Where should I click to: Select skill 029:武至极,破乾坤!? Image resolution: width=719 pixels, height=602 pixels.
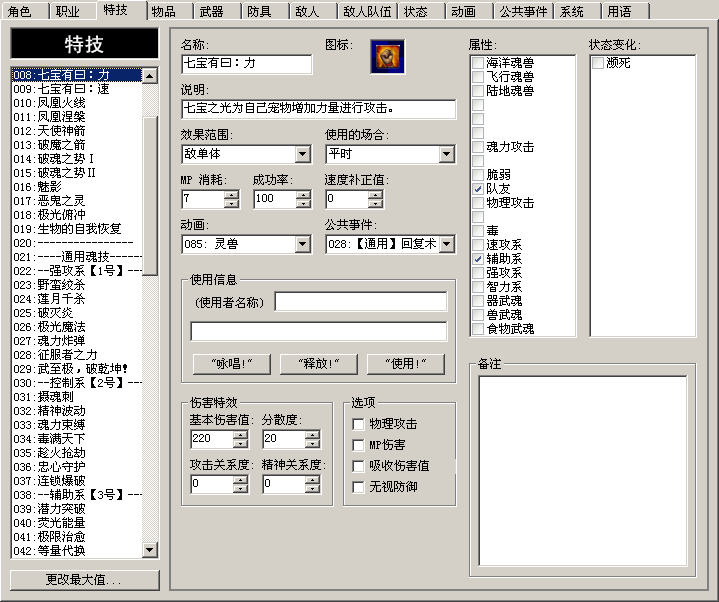[77, 369]
